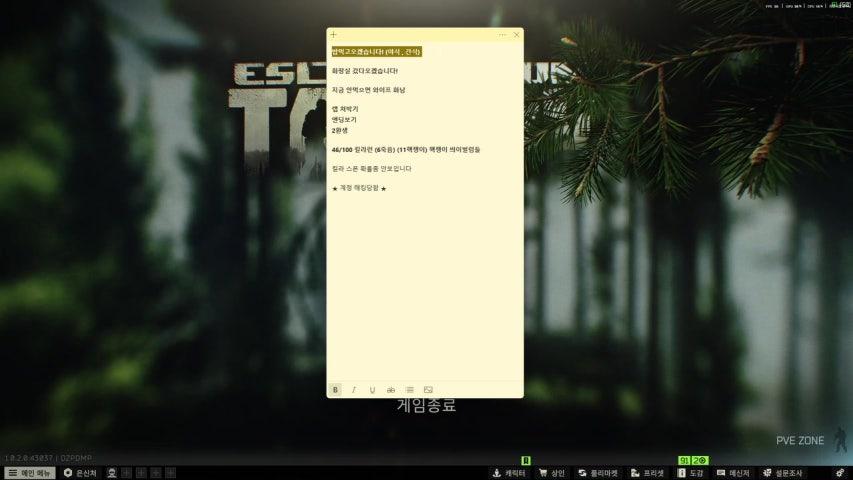Viewport: 853px width, 480px height.
Task: Close the yellow sticky note
Action: coord(516,35)
